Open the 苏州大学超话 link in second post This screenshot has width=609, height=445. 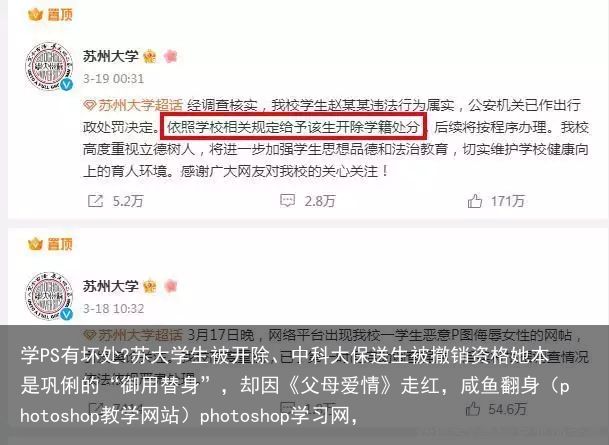click(133, 335)
